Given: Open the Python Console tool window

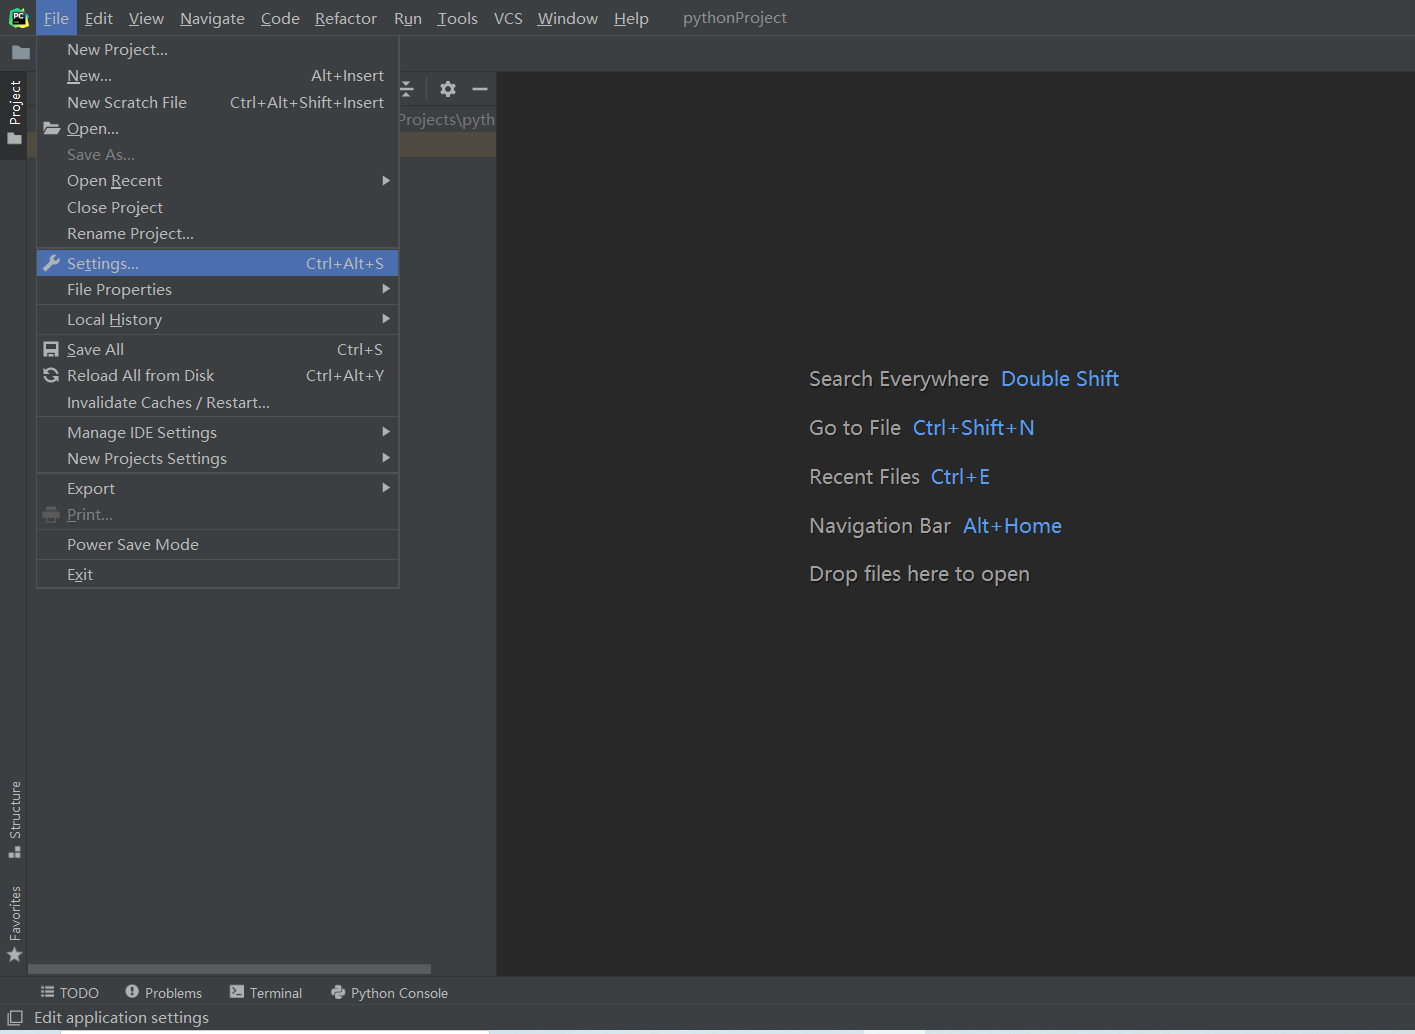Looking at the screenshot, I should click(x=389, y=992).
